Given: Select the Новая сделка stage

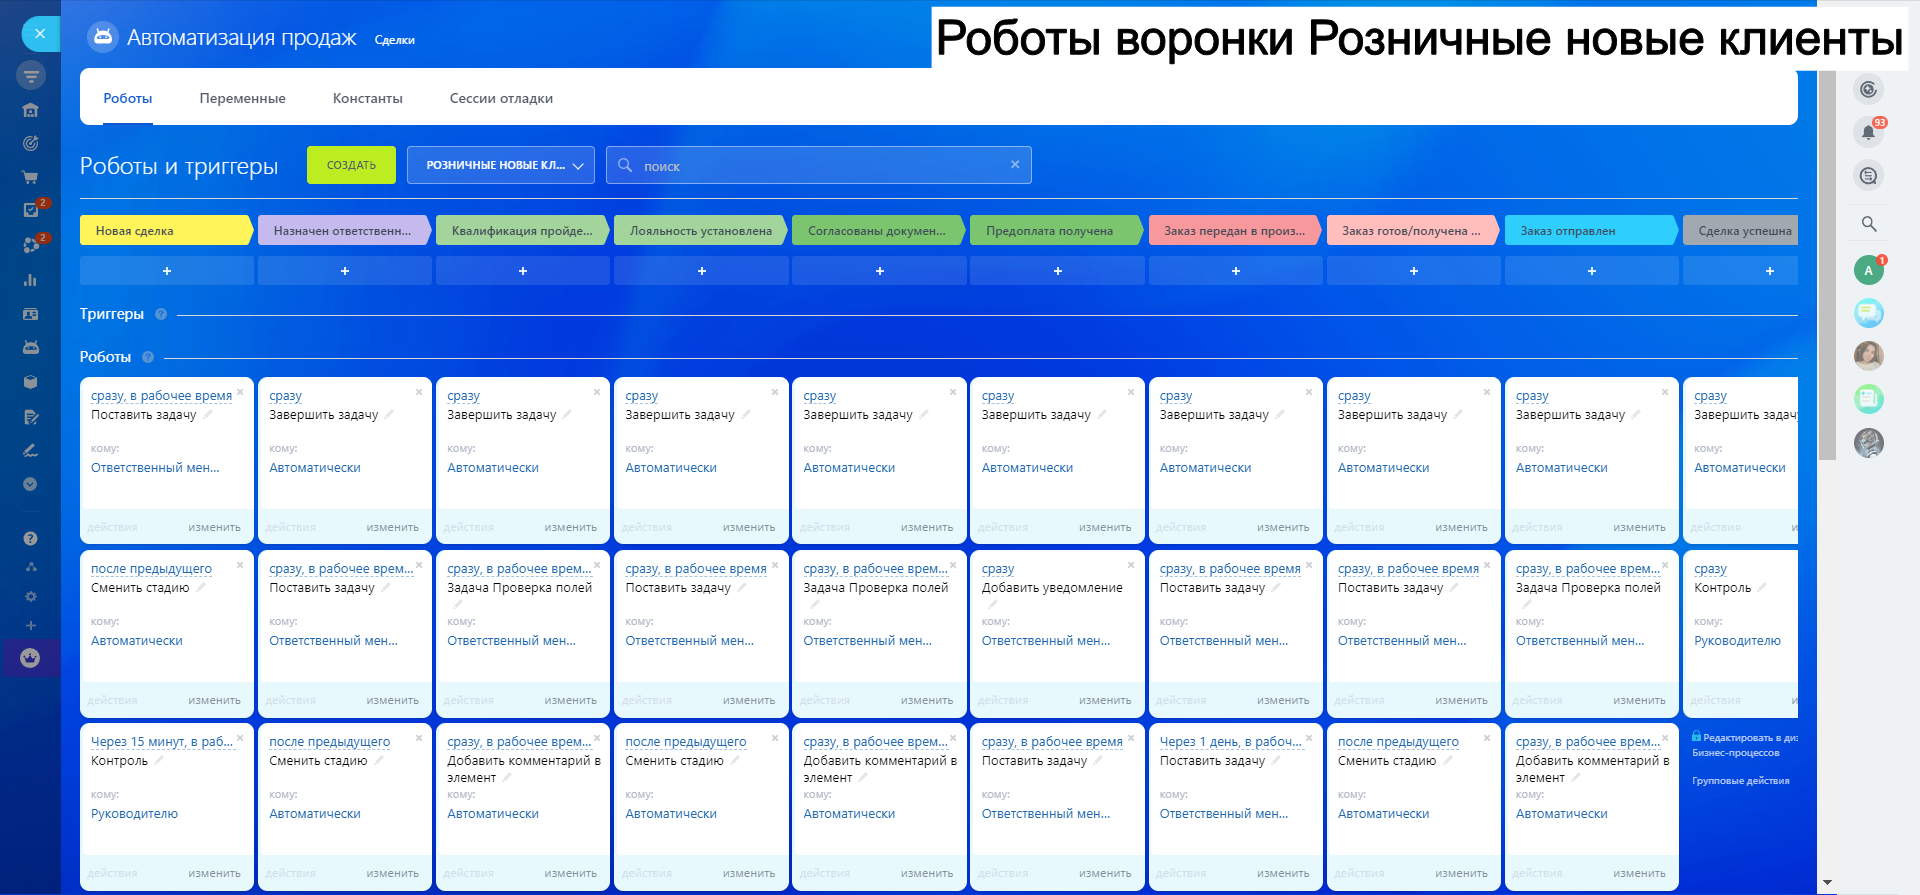Looking at the screenshot, I should [165, 230].
